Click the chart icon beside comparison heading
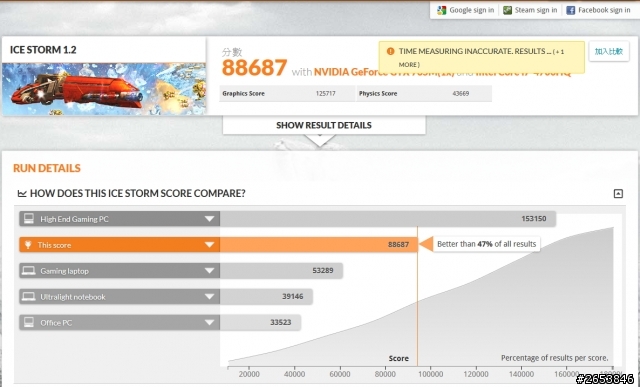The width and height of the screenshot is (640, 387). [22, 194]
